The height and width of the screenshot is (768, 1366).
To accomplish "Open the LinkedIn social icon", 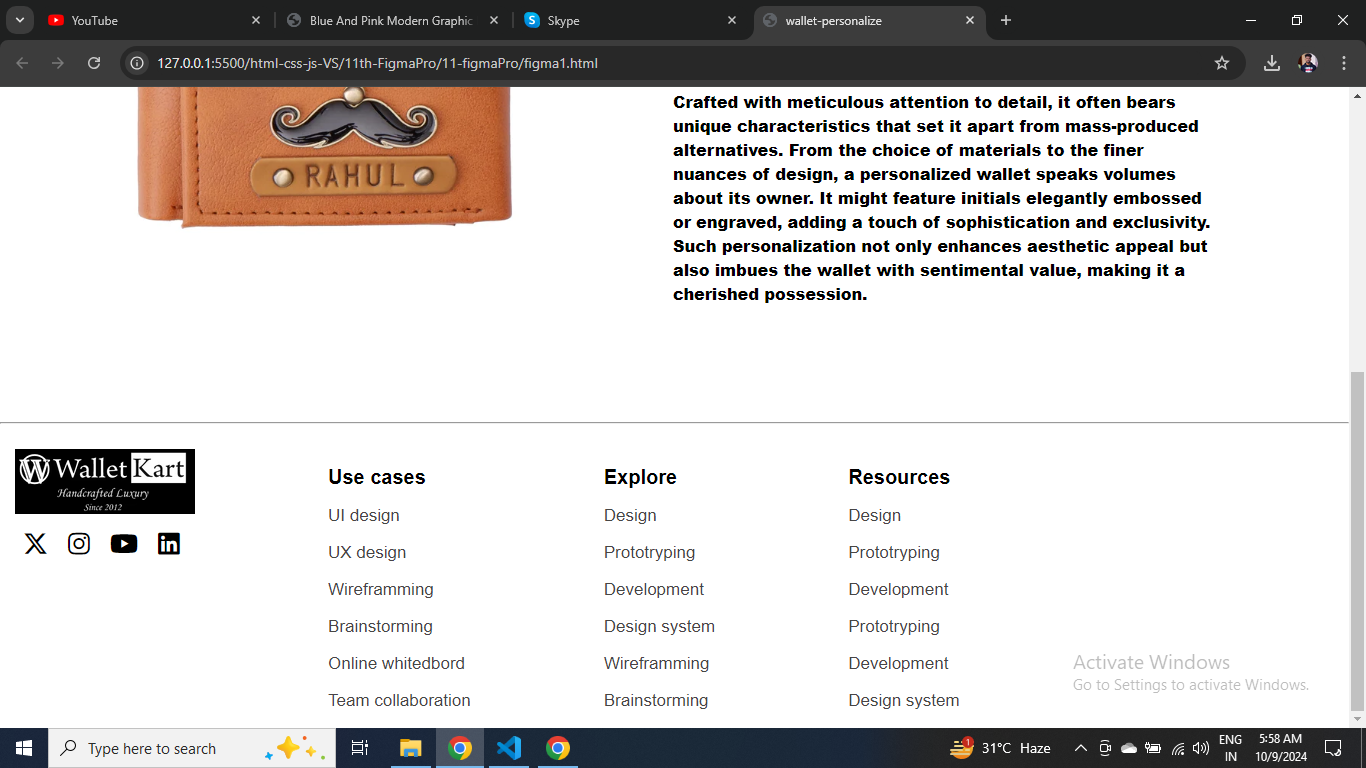I will pyautogui.click(x=169, y=544).
